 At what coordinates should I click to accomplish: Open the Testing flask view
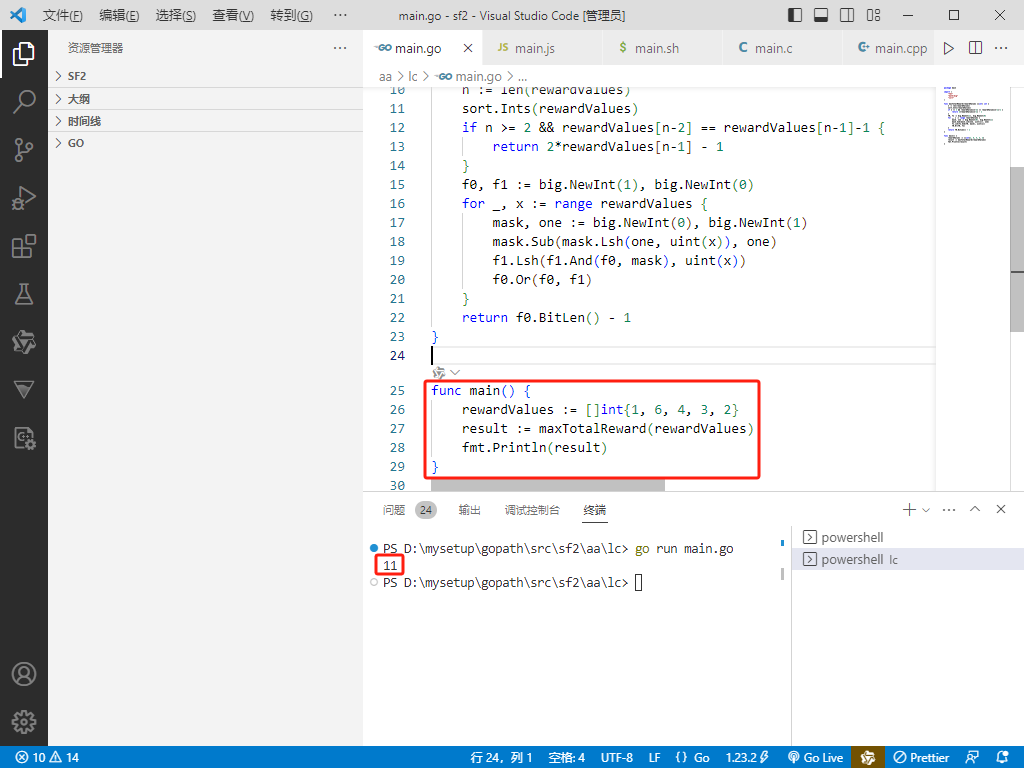click(x=24, y=295)
